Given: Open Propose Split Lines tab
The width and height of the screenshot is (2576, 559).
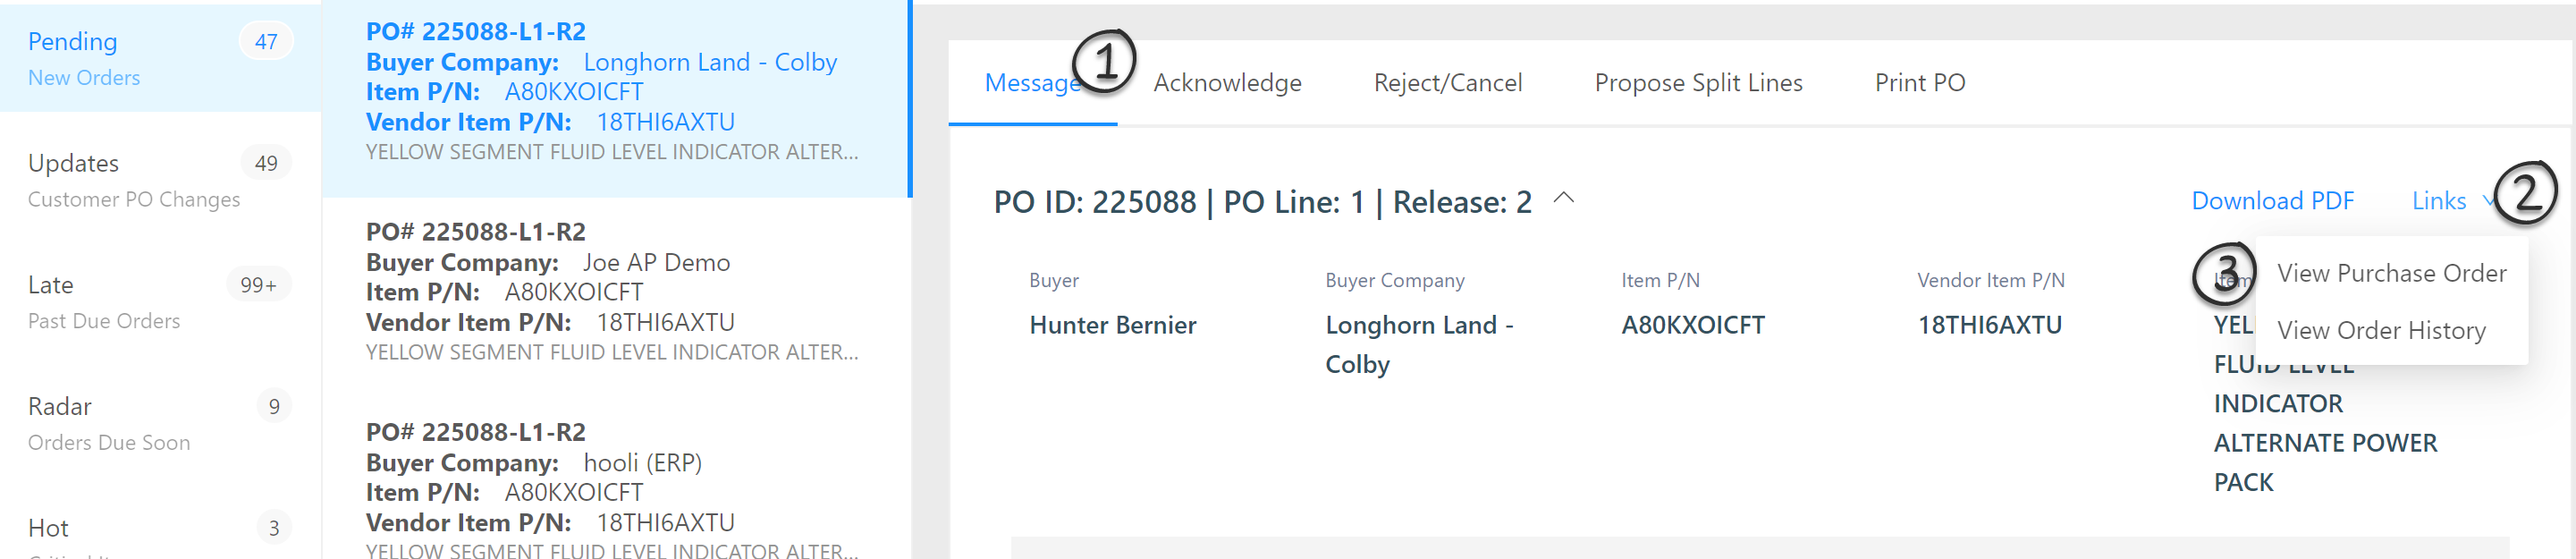Looking at the screenshot, I should coord(1698,83).
